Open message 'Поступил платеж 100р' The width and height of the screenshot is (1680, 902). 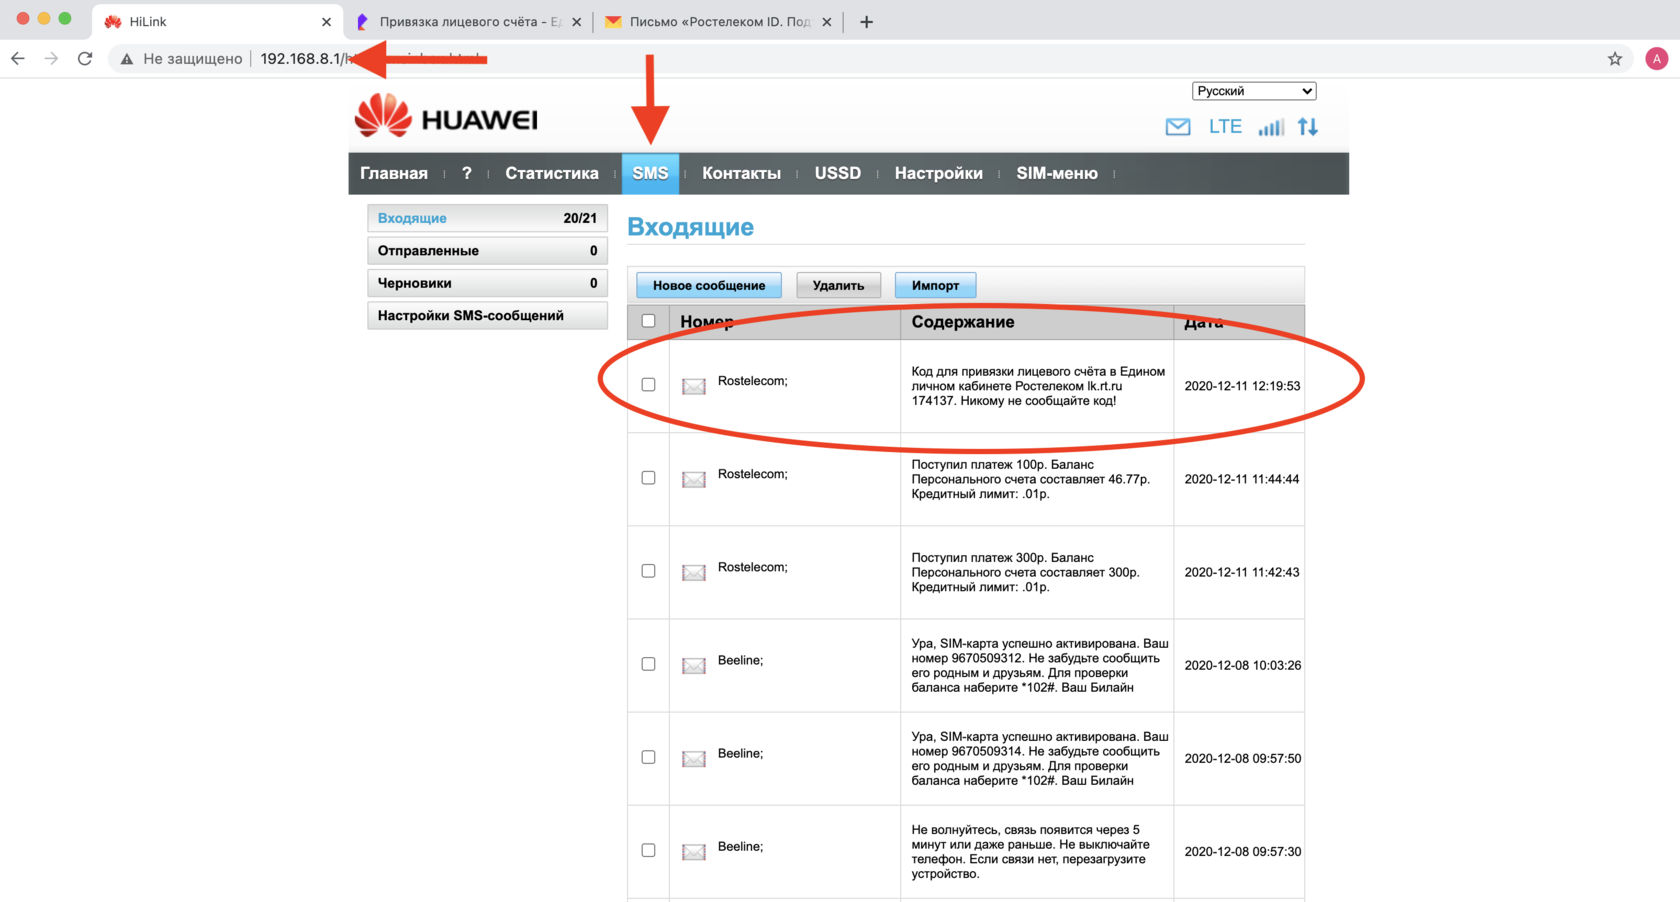[1031, 479]
